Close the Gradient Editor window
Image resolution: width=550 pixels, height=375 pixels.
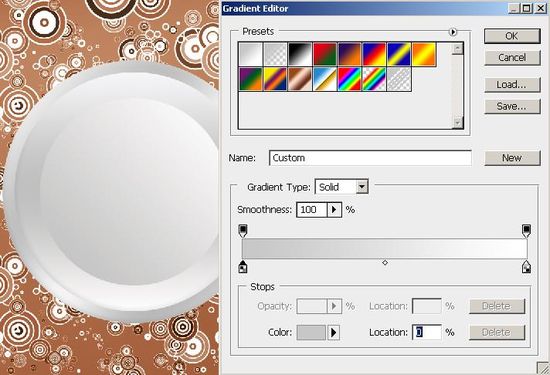coord(541,8)
